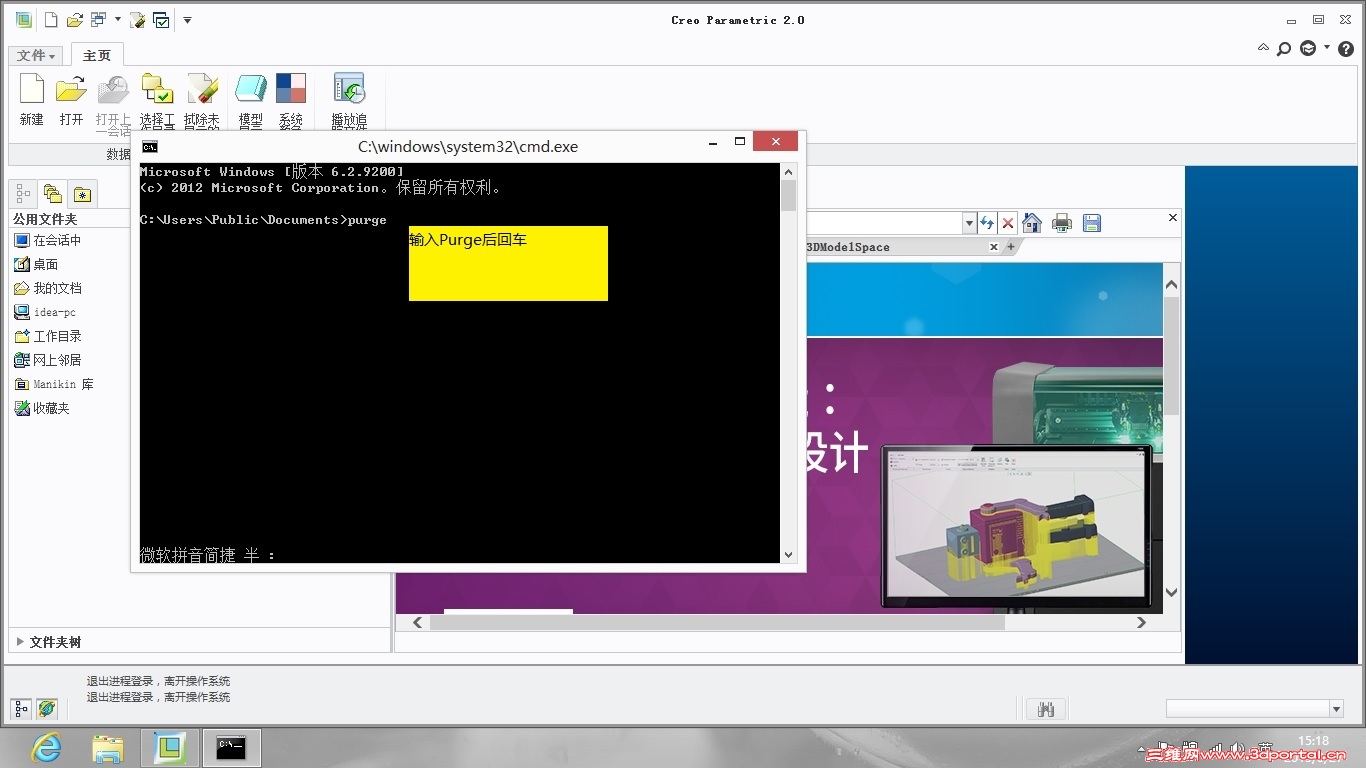Select 工作目录 in common folders
Viewport: 1366px width, 768px height.
click(47, 336)
